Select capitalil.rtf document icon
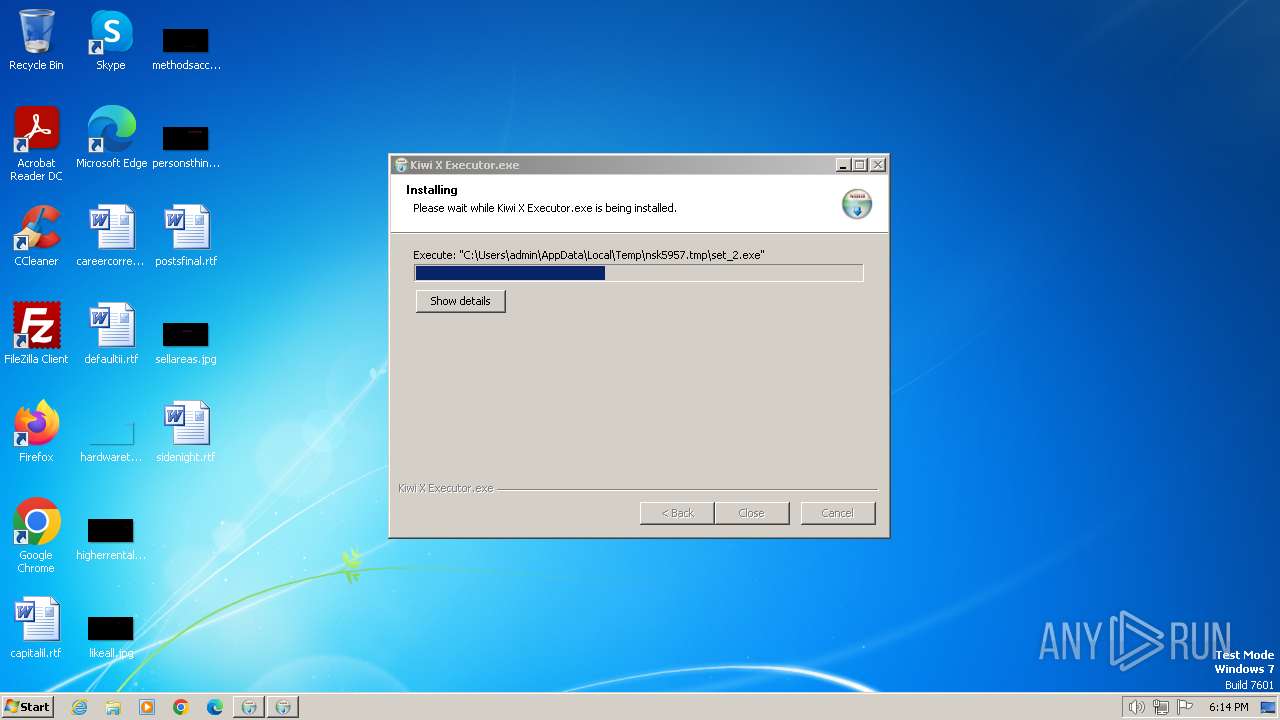The image size is (1280, 720). 36,627
